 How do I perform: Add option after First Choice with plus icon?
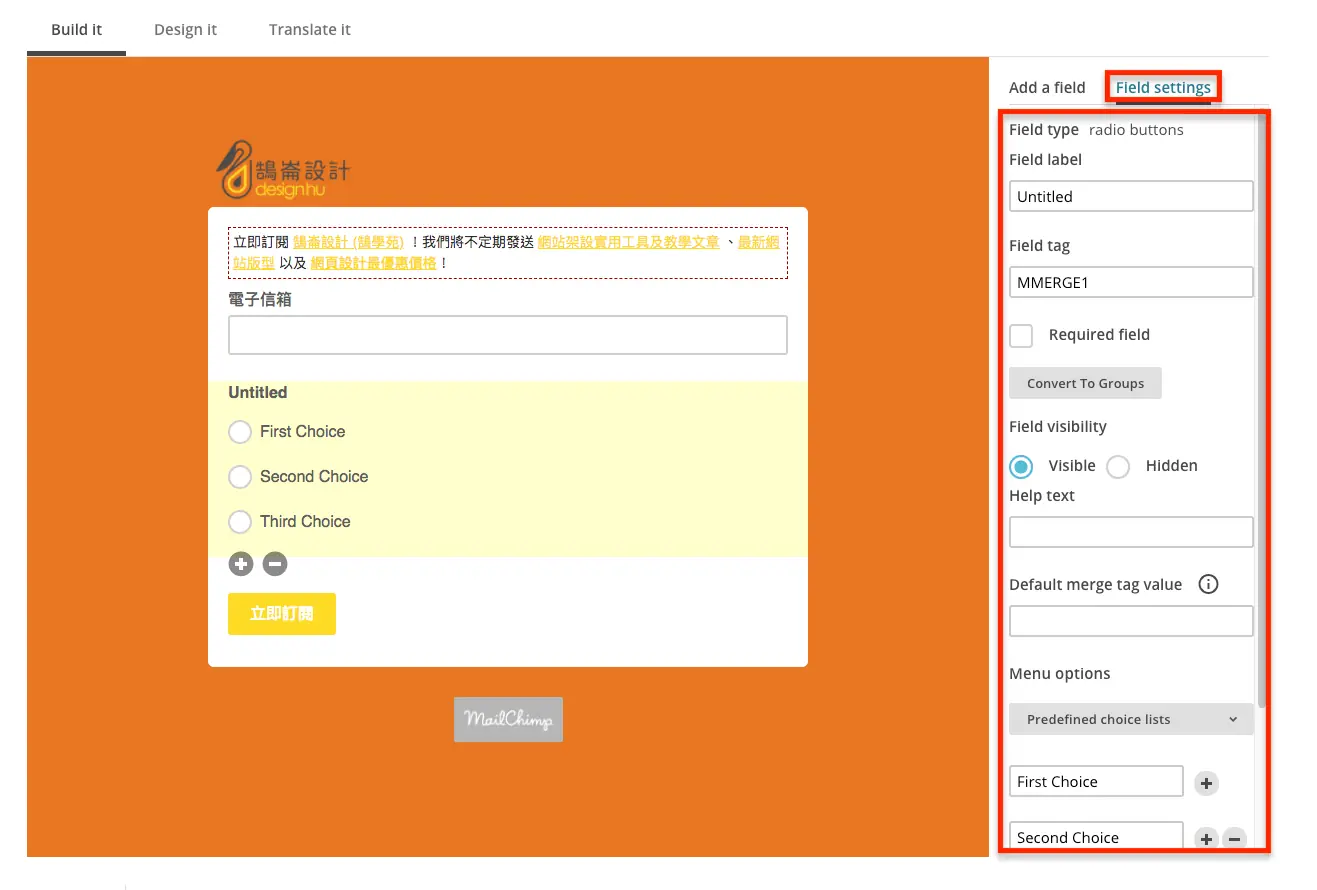coord(1206,783)
